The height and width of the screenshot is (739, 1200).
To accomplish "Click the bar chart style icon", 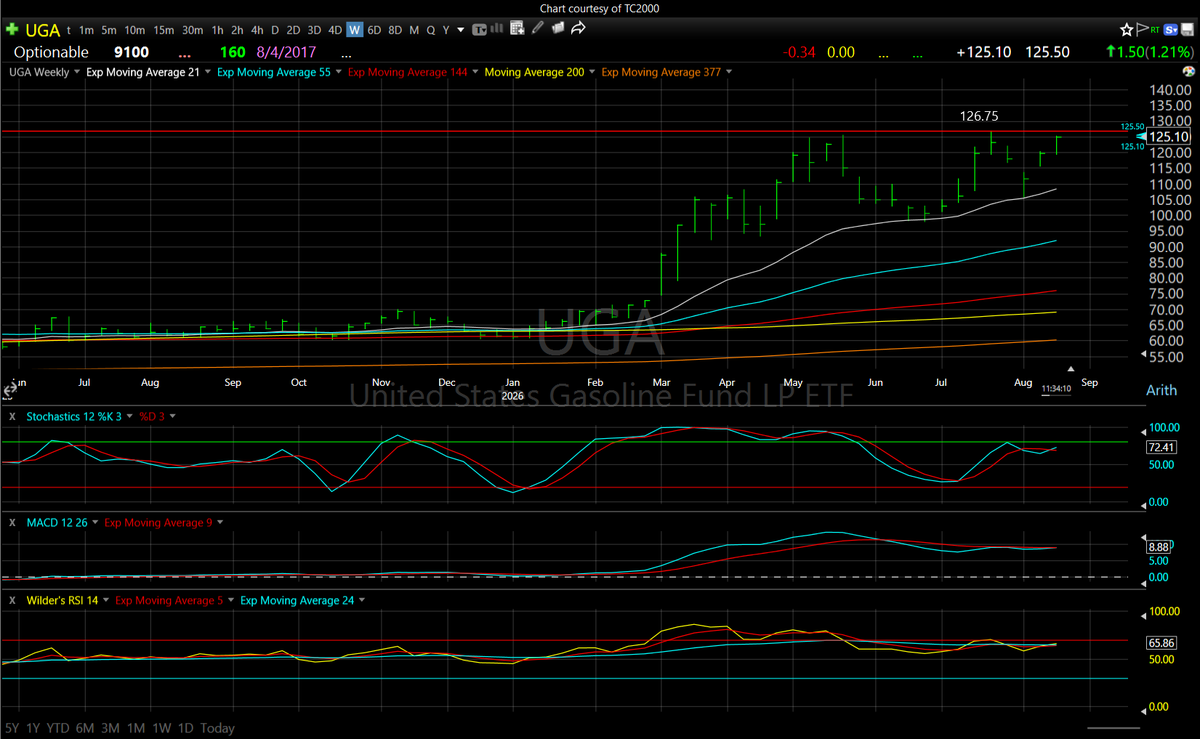I will [497, 30].
